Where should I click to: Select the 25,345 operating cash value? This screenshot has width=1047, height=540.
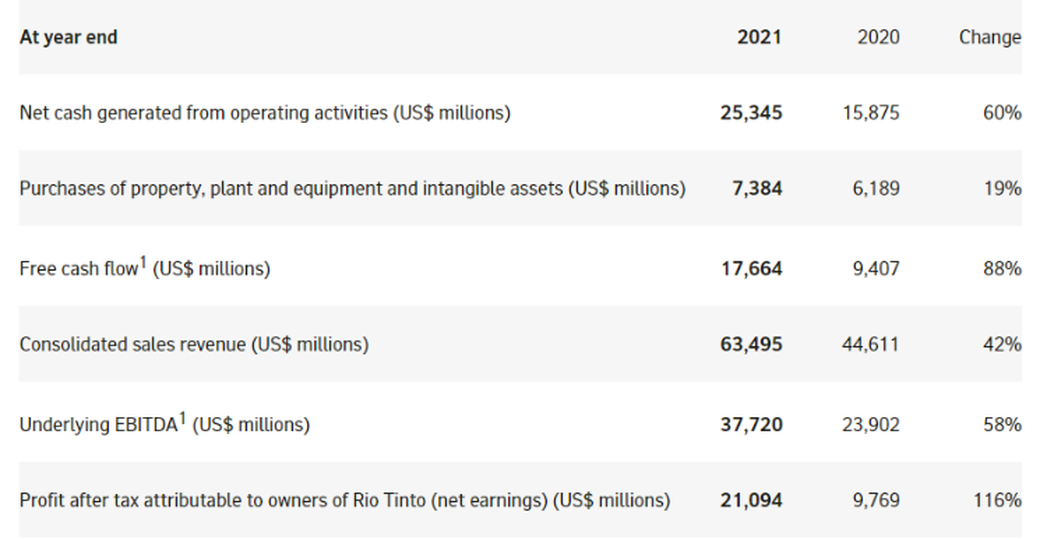tap(751, 113)
